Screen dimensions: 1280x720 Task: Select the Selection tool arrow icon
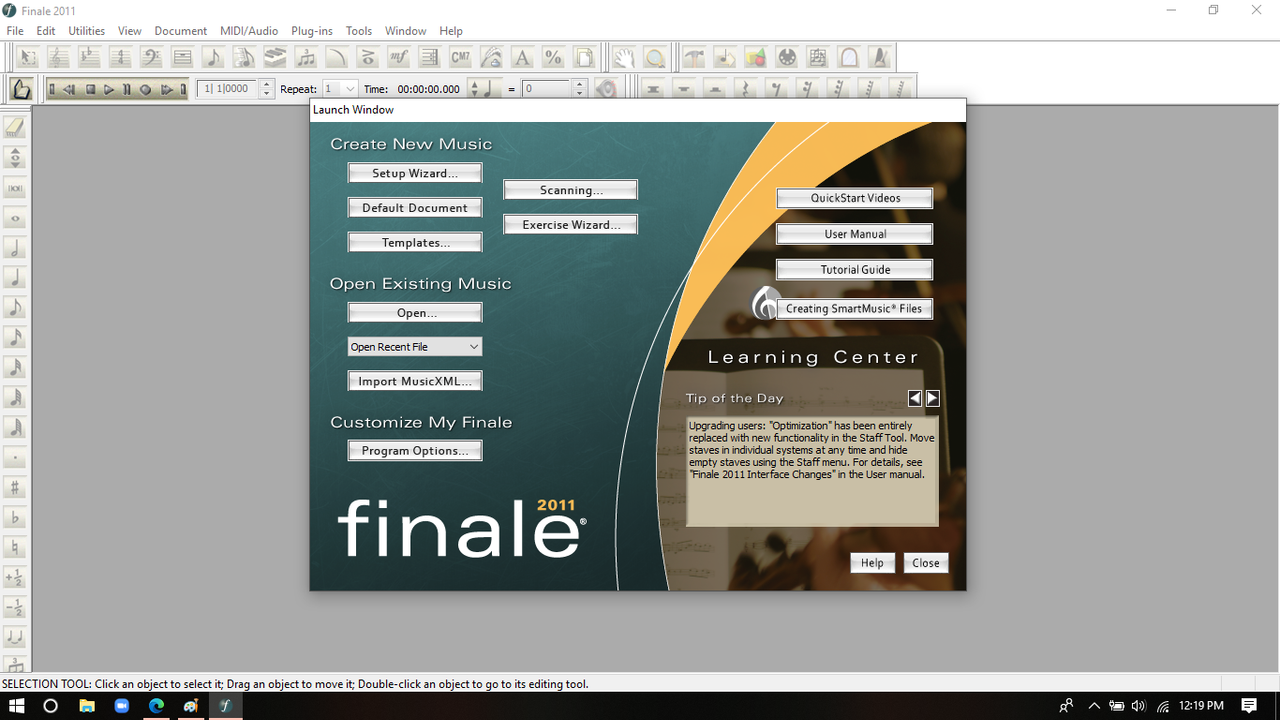coord(27,57)
